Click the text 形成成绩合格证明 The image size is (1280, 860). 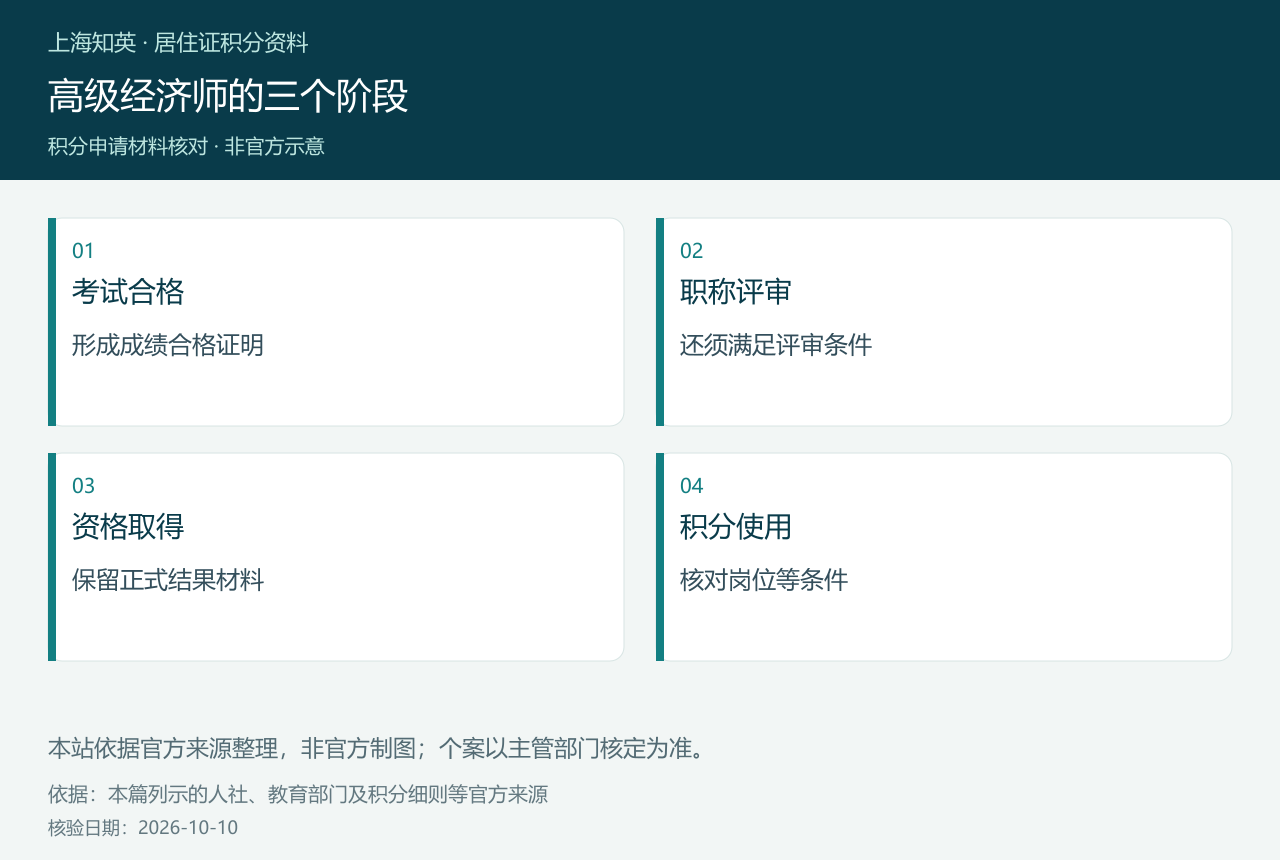pos(168,346)
